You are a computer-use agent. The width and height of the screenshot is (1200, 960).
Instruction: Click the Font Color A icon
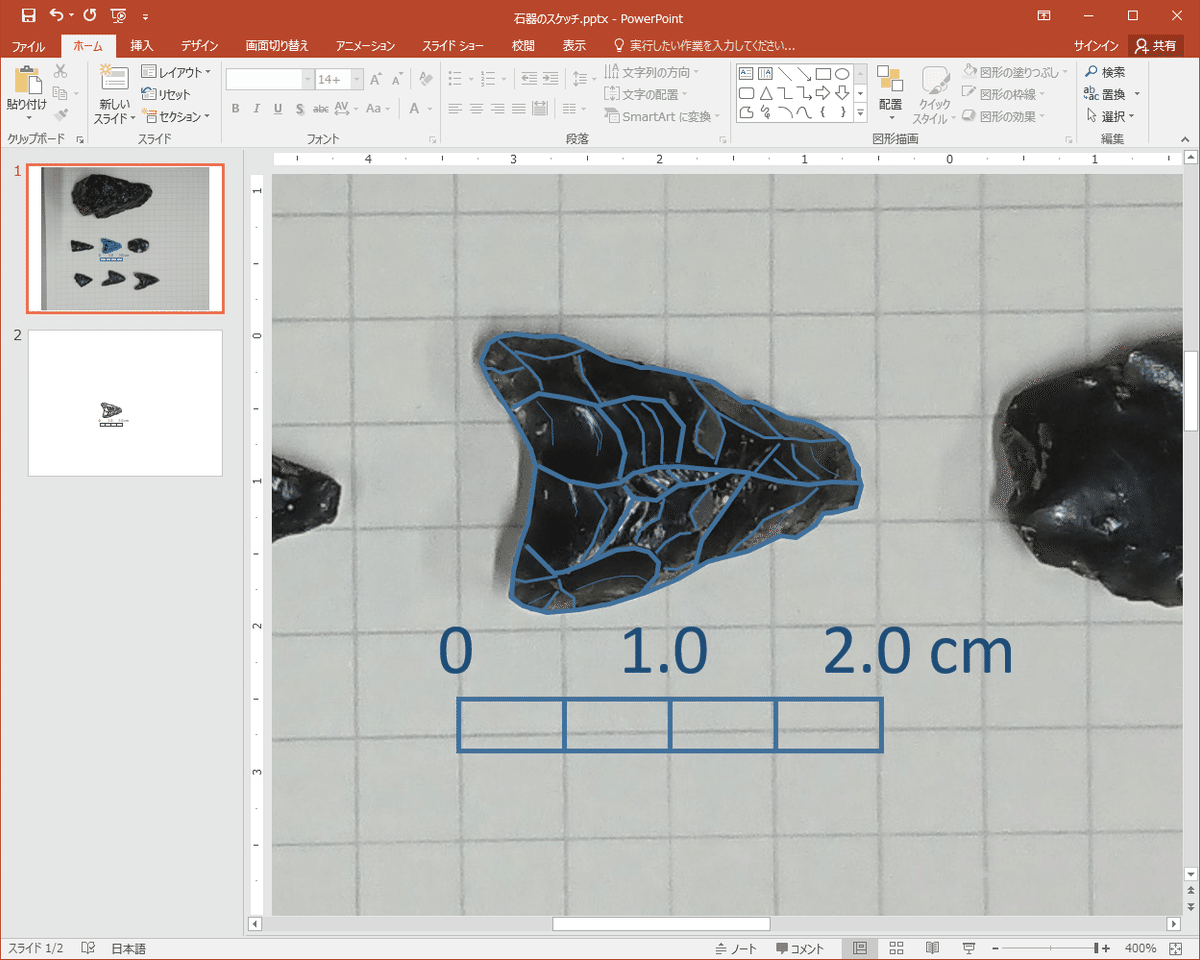tap(415, 109)
